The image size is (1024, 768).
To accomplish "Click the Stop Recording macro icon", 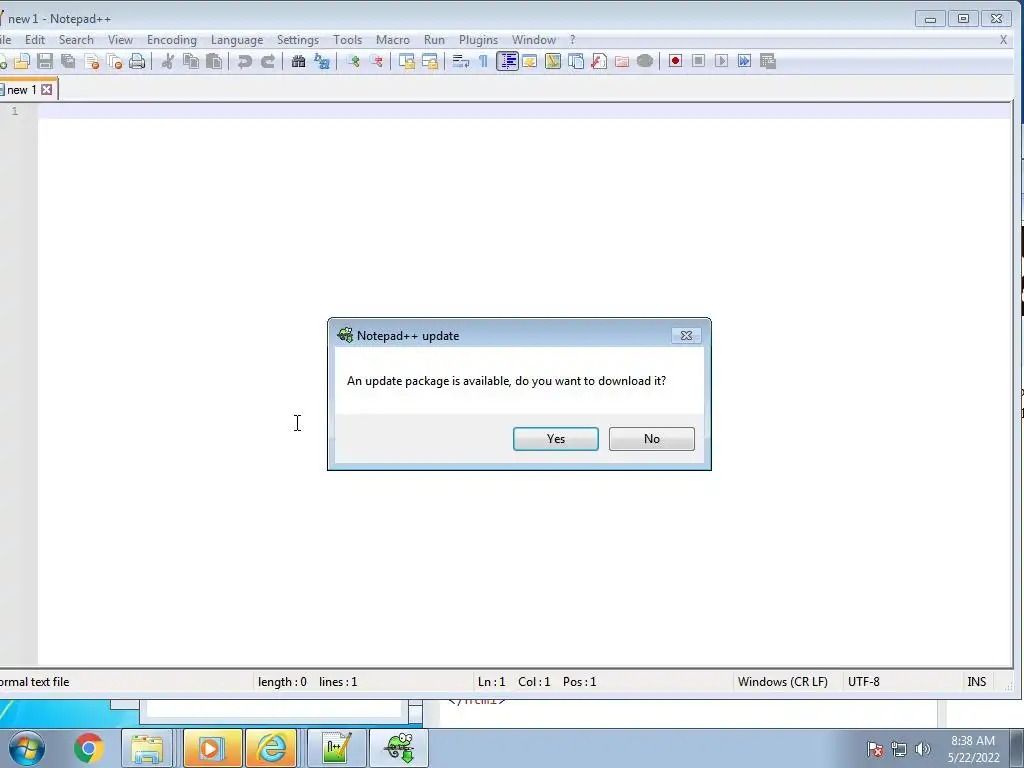I will 698,61.
